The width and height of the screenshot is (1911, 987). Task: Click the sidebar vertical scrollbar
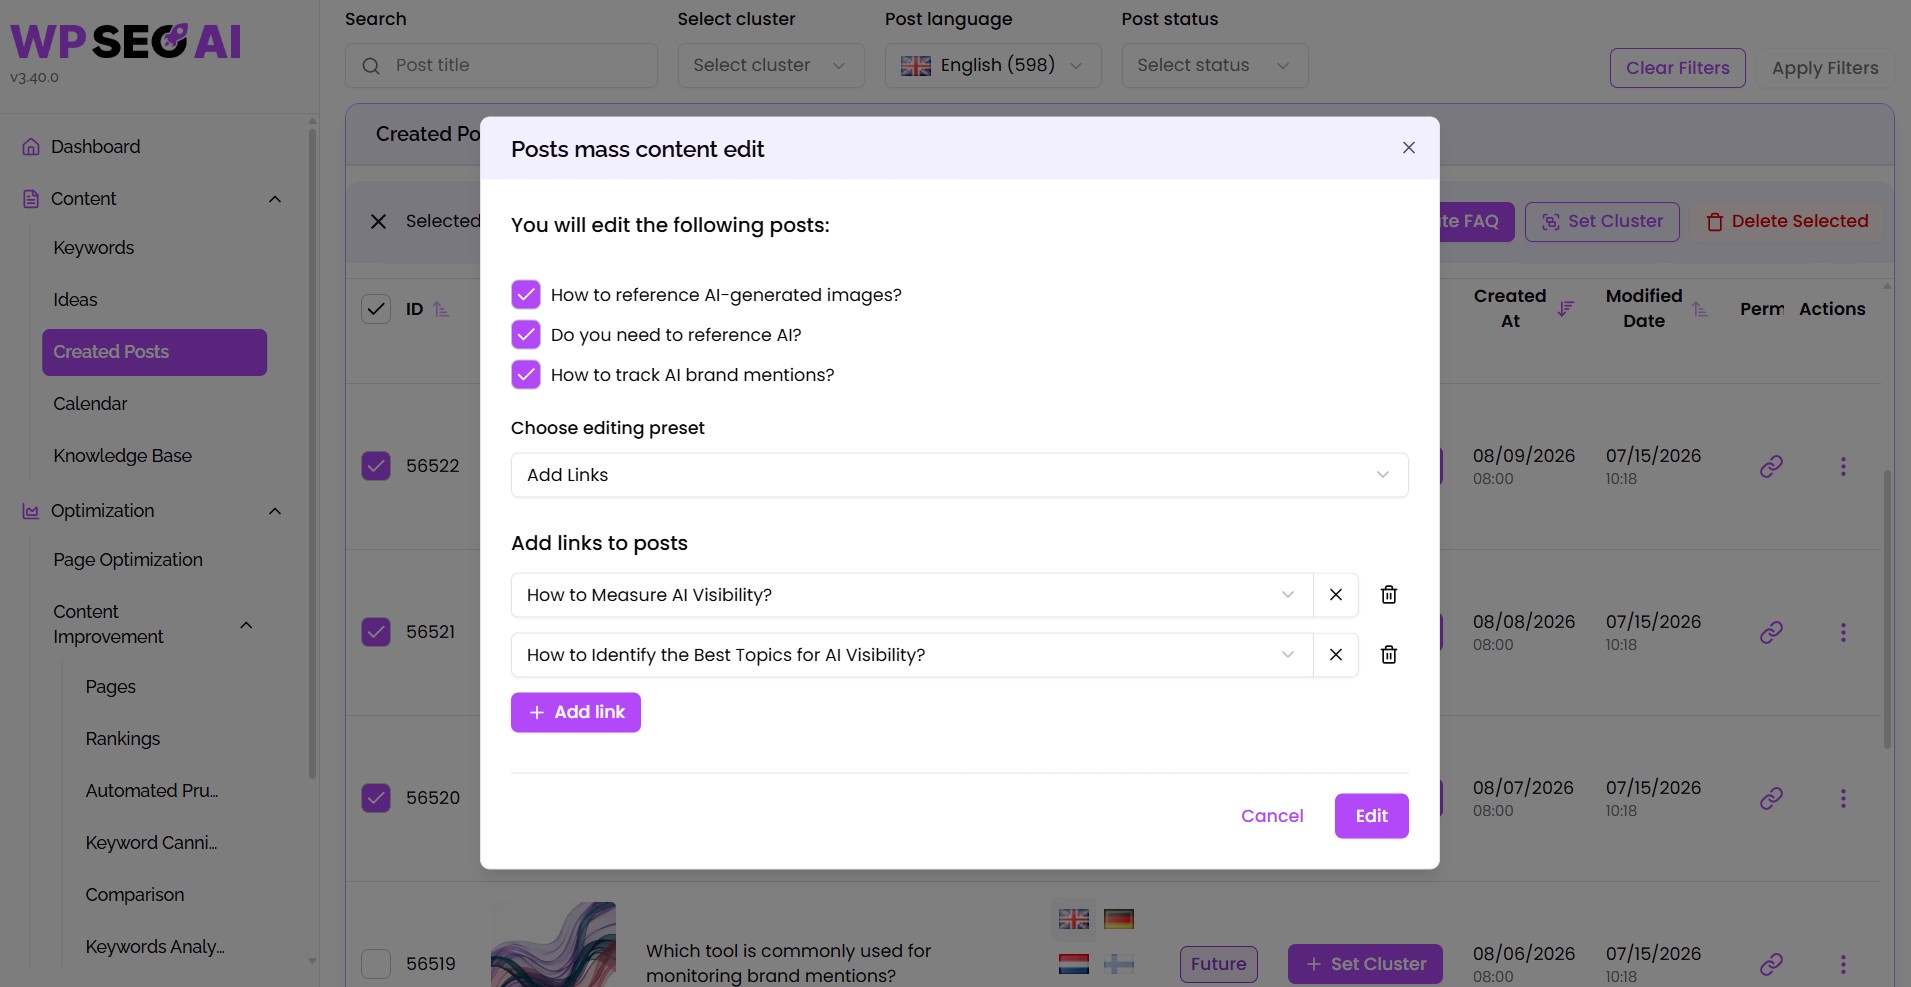point(312,450)
